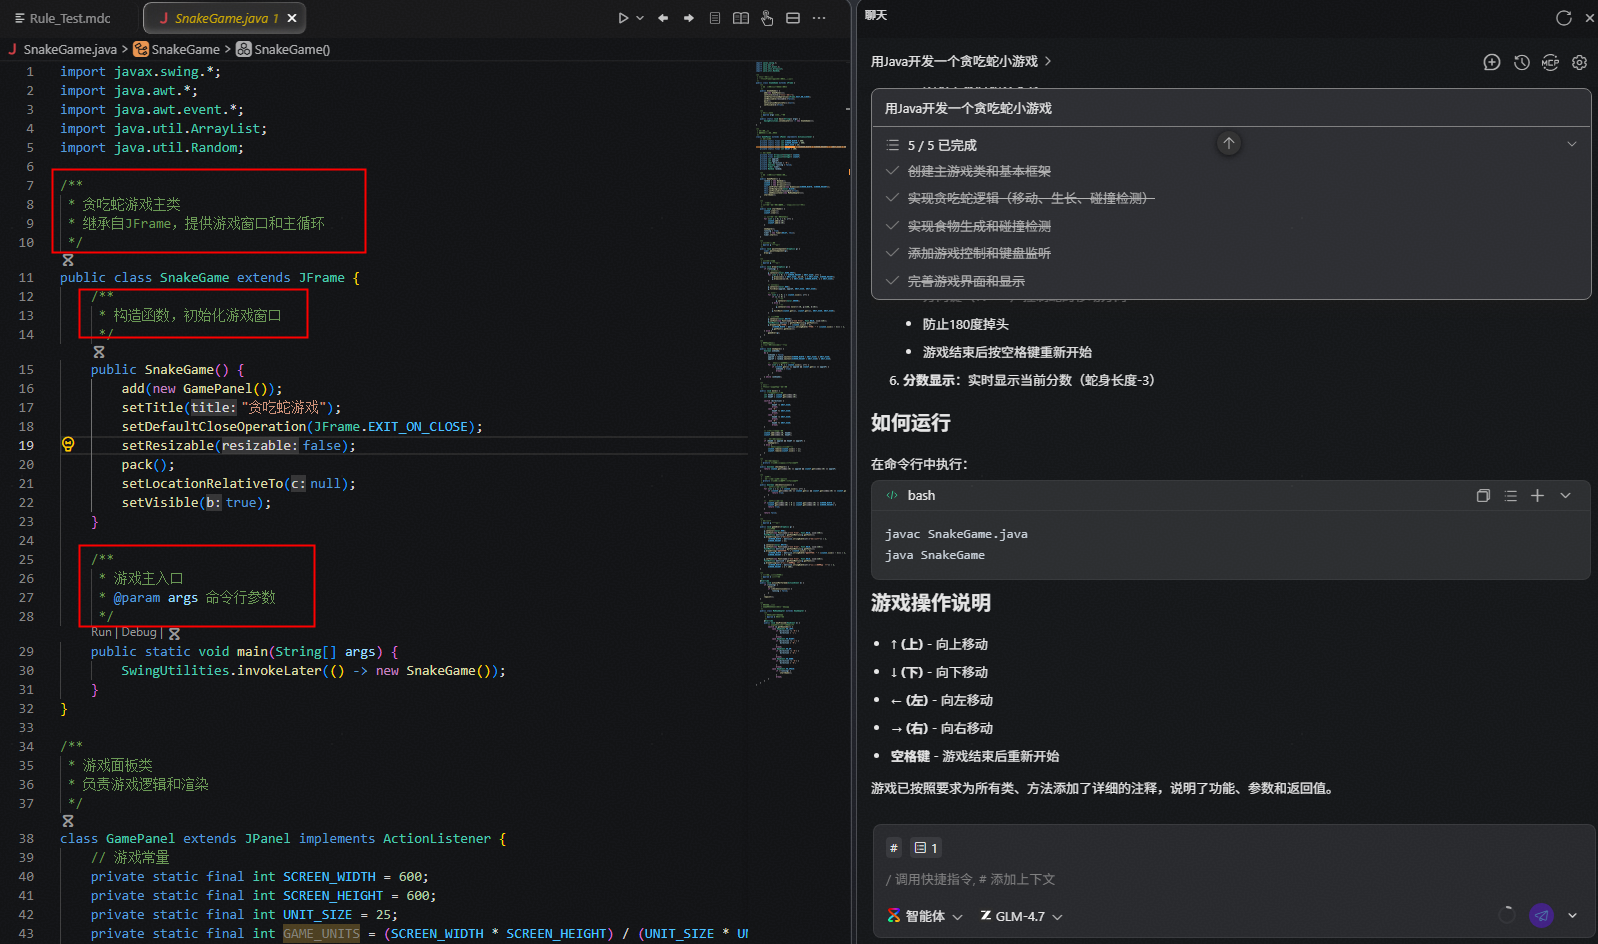
Task: Start a new chat with plus icon
Action: [x=1491, y=62]
